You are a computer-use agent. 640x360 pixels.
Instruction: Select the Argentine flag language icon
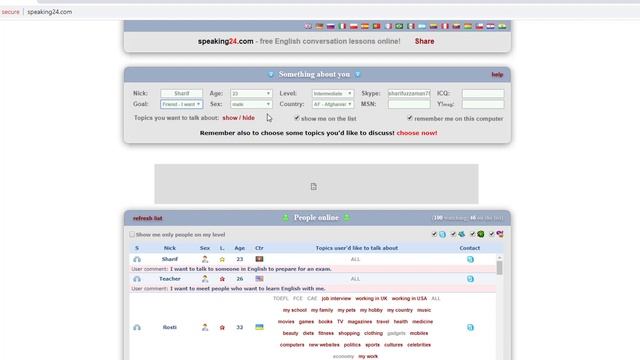[422, 26]
